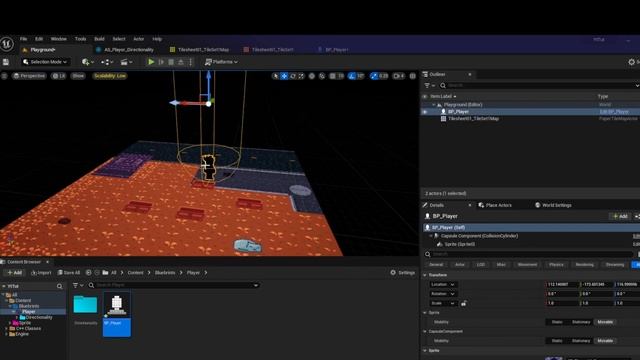Screen dimensions: 640x360
Task: Stop the play session
Action: pyautogui.click(x=171, y=62)
